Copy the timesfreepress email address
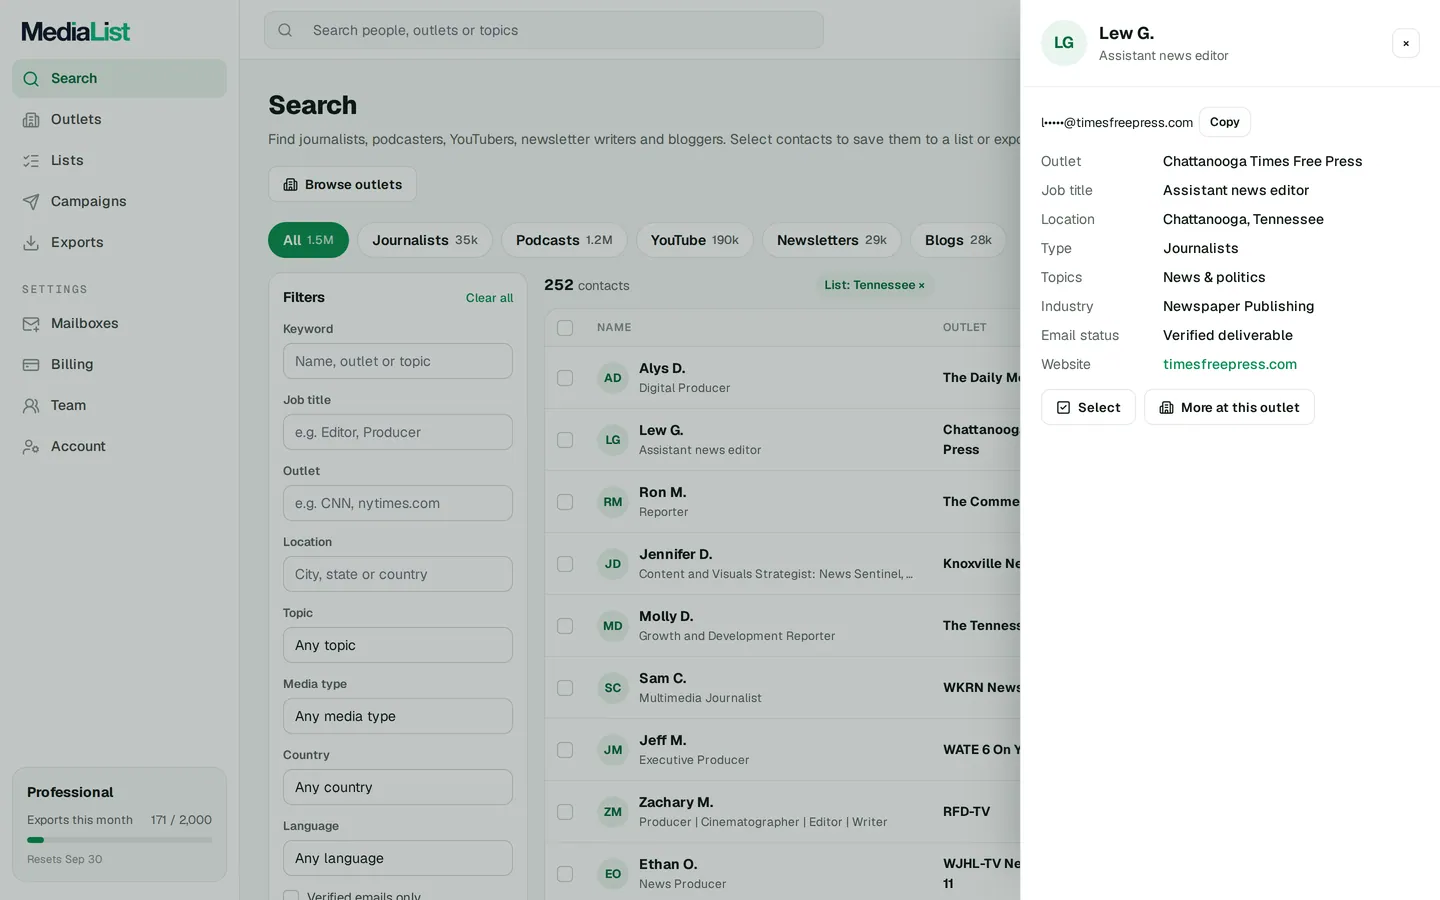 coord(1225,122)
